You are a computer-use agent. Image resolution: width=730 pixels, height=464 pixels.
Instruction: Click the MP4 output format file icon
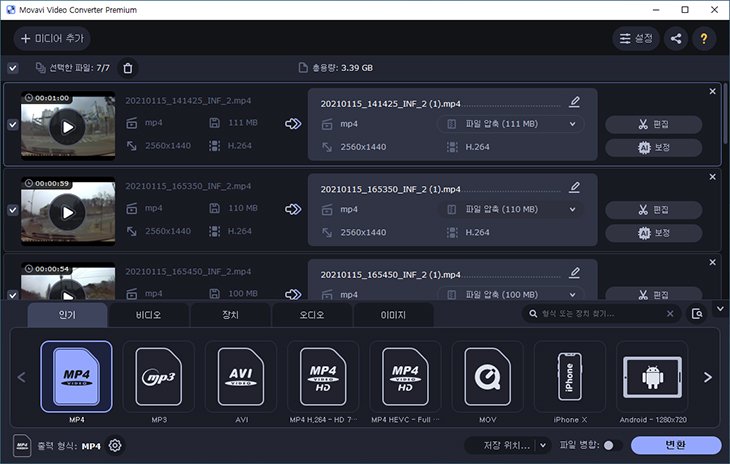click(22, 446)
